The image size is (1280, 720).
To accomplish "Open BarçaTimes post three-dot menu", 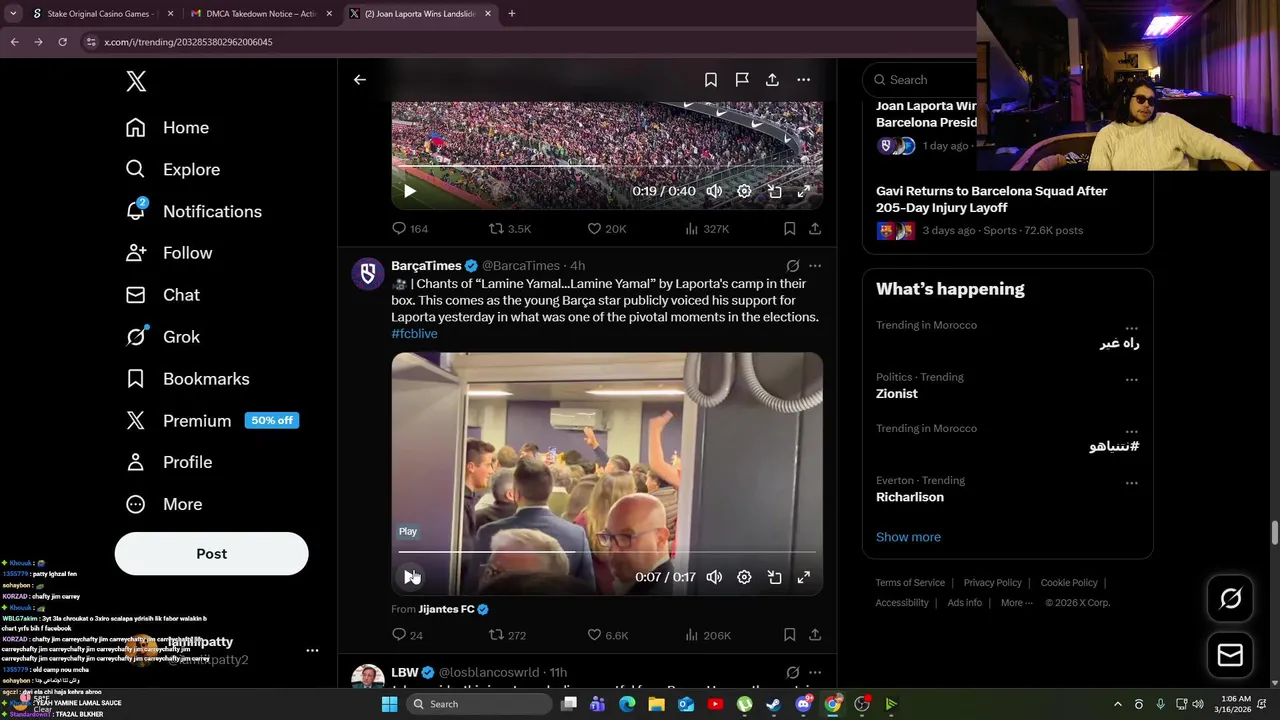I will 815,266.
